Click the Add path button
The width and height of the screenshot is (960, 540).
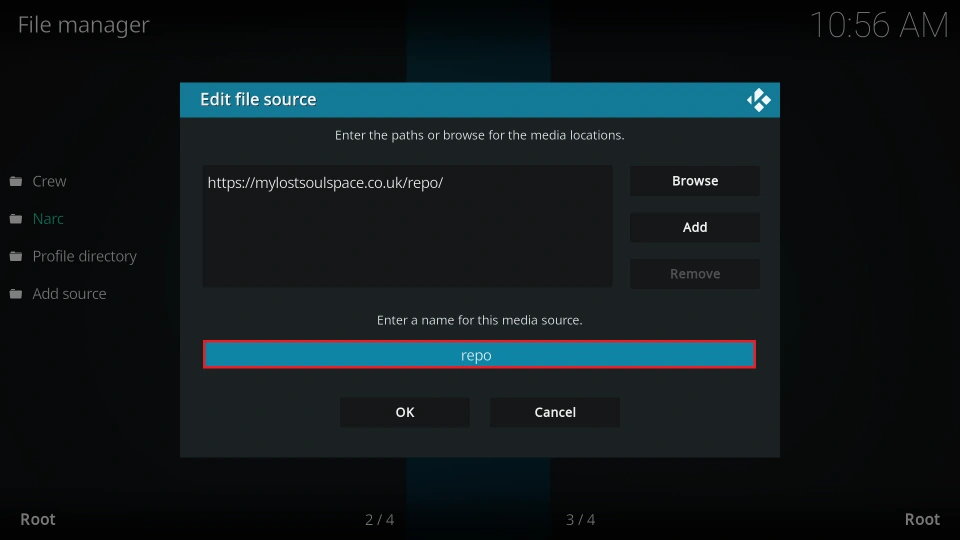coord(695,227)
